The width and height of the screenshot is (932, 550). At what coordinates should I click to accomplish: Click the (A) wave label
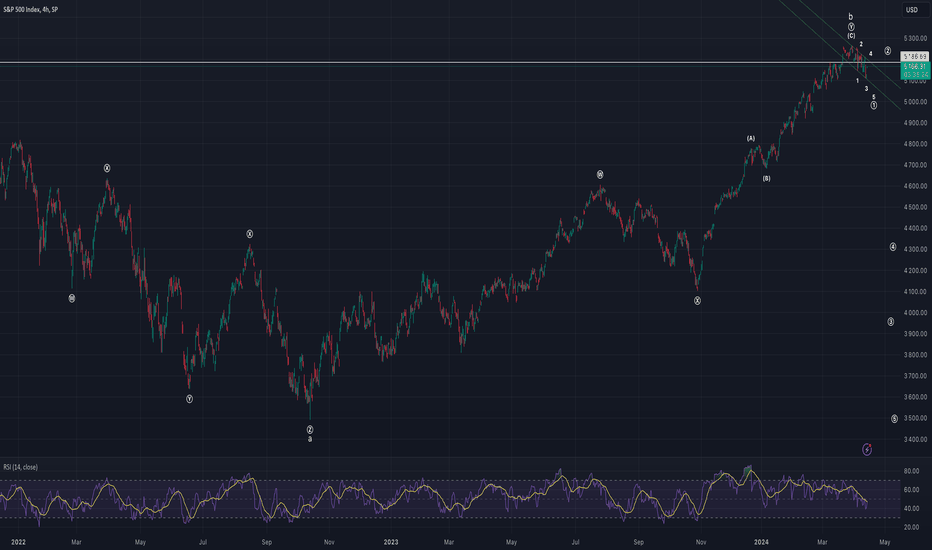click(x=751, y=139)
